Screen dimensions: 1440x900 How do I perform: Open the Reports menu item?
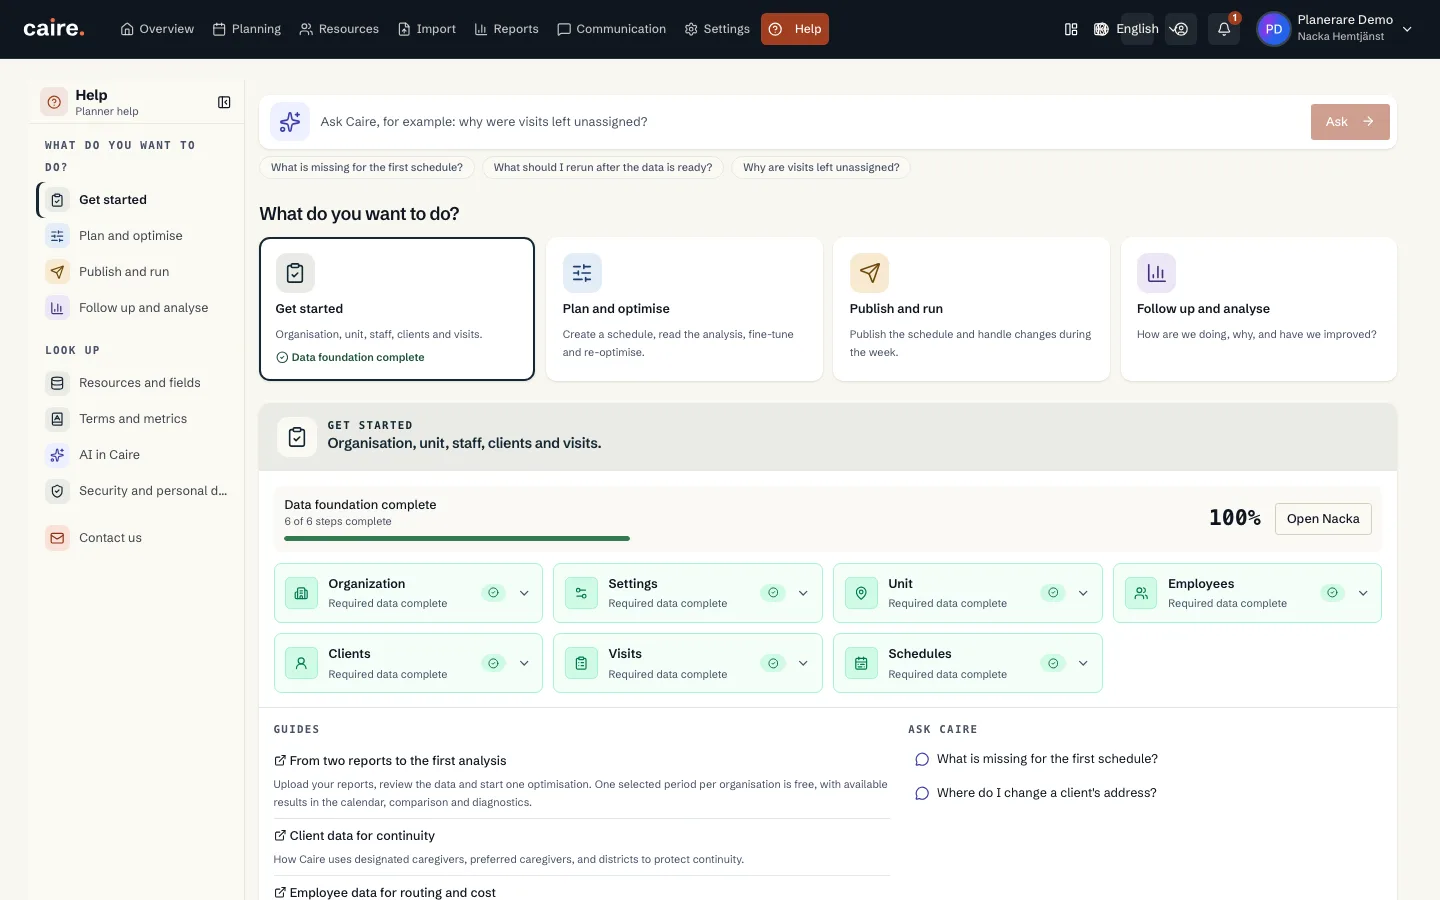(506, 29)
